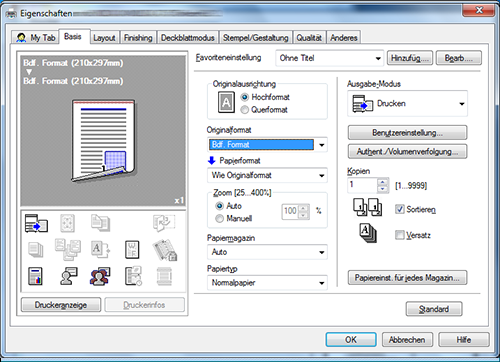Increase the Kopien count with up arrow
Viewport: 500px width, 362px height.
click(383, 182)
